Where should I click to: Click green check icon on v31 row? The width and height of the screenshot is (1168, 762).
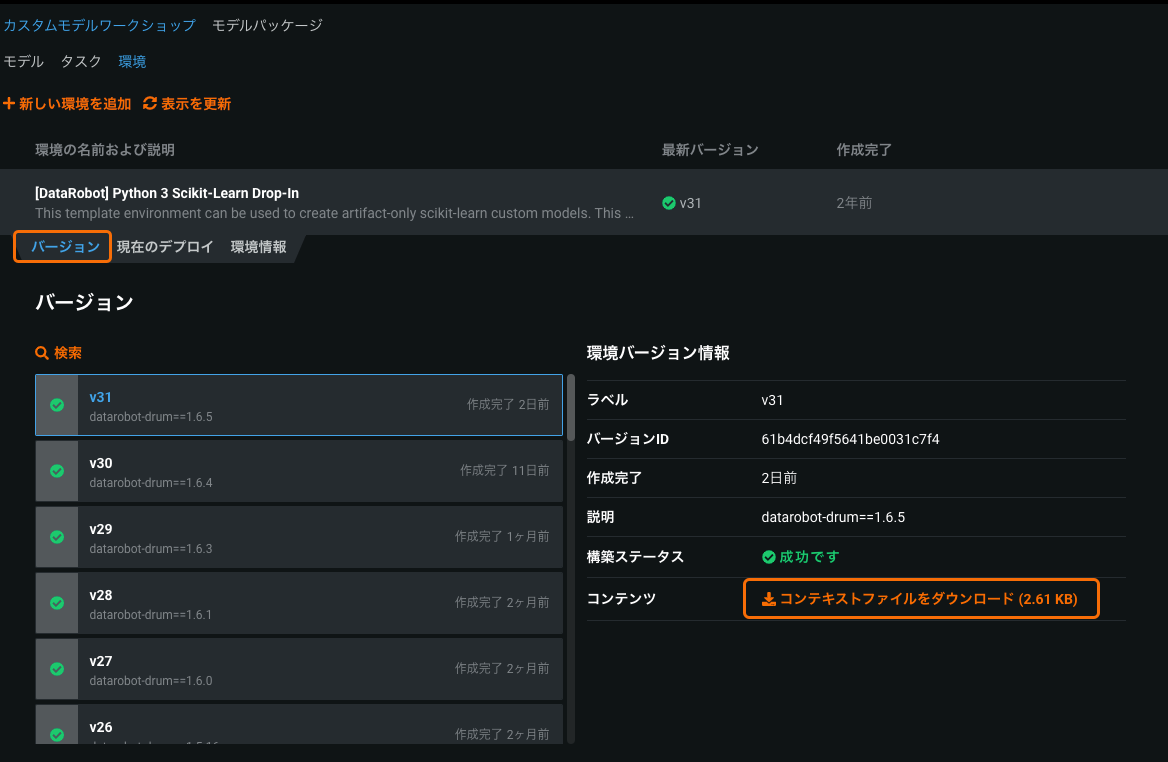click(x=57, y=405)
